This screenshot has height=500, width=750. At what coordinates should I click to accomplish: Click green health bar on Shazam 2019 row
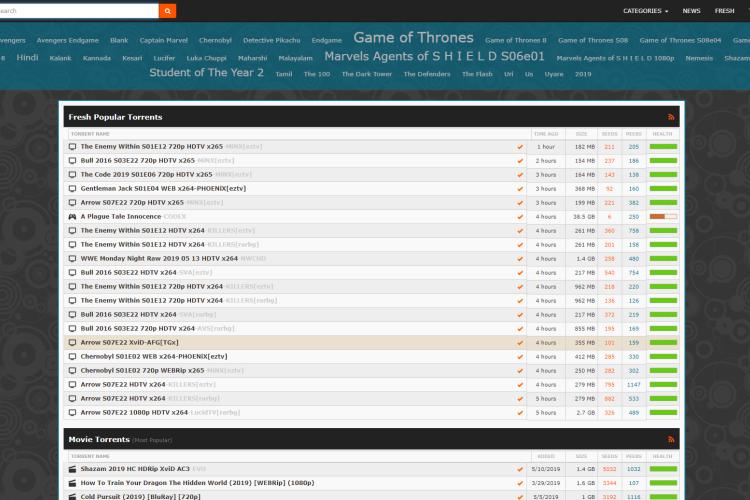coord(663,469)
